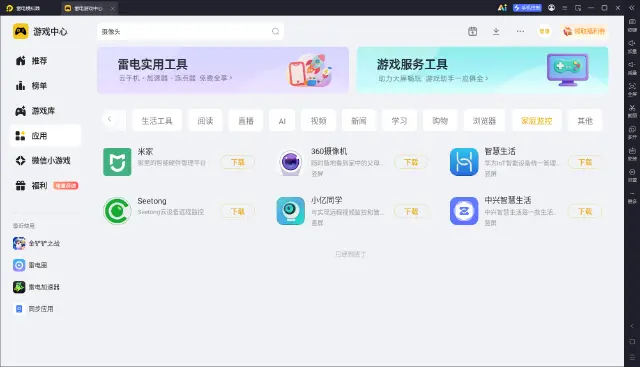Download the 智慧生活 app

tap(585, 162)
